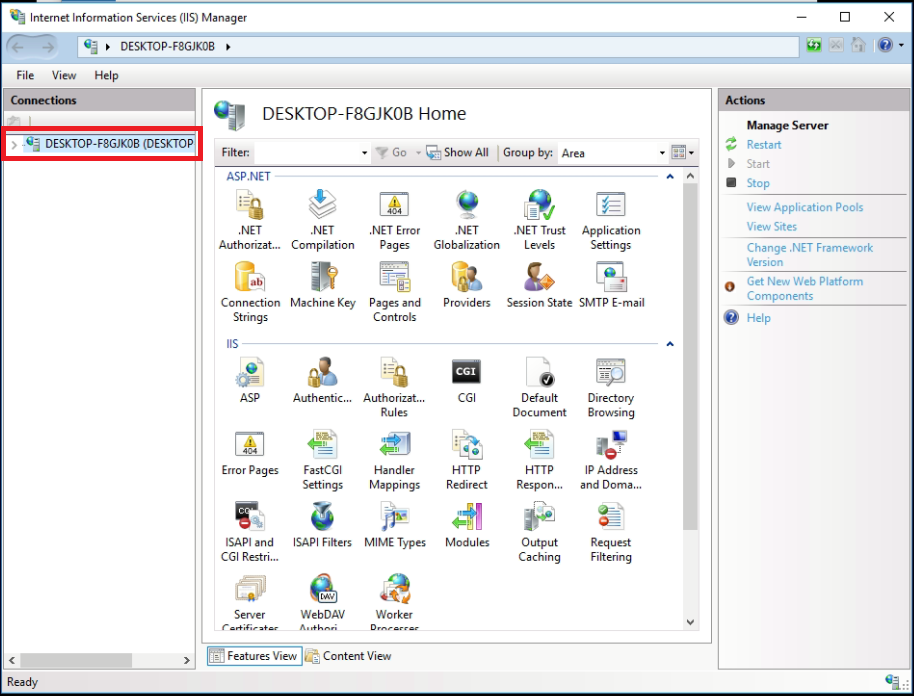Open the .NET Globalization feature
Image resolution: width=914 pixels, height=696 pixels.
coord(467,220)
